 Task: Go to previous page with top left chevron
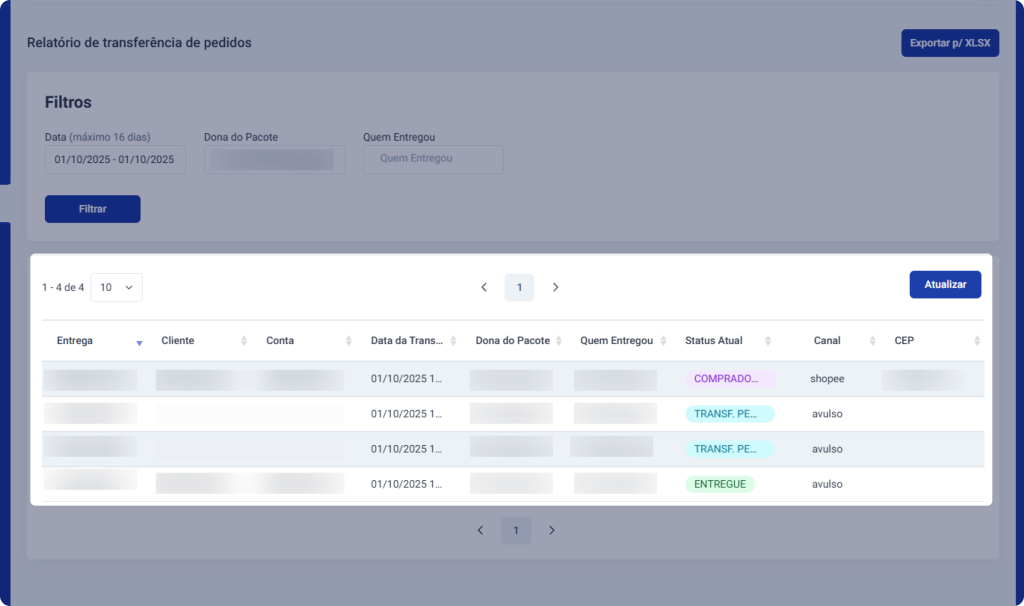tap(484, 287)
